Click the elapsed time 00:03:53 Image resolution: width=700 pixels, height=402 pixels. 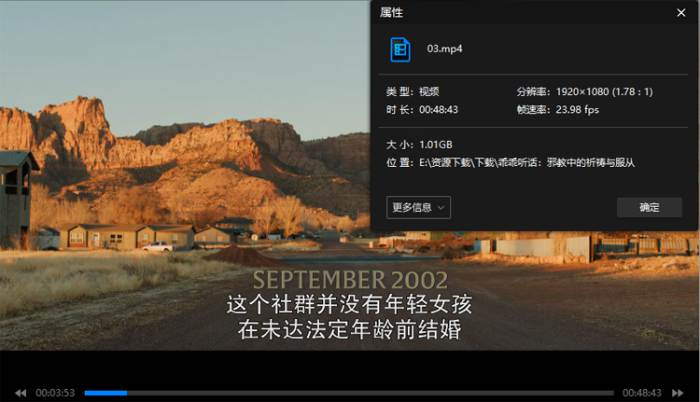click(x=55, y=393)
